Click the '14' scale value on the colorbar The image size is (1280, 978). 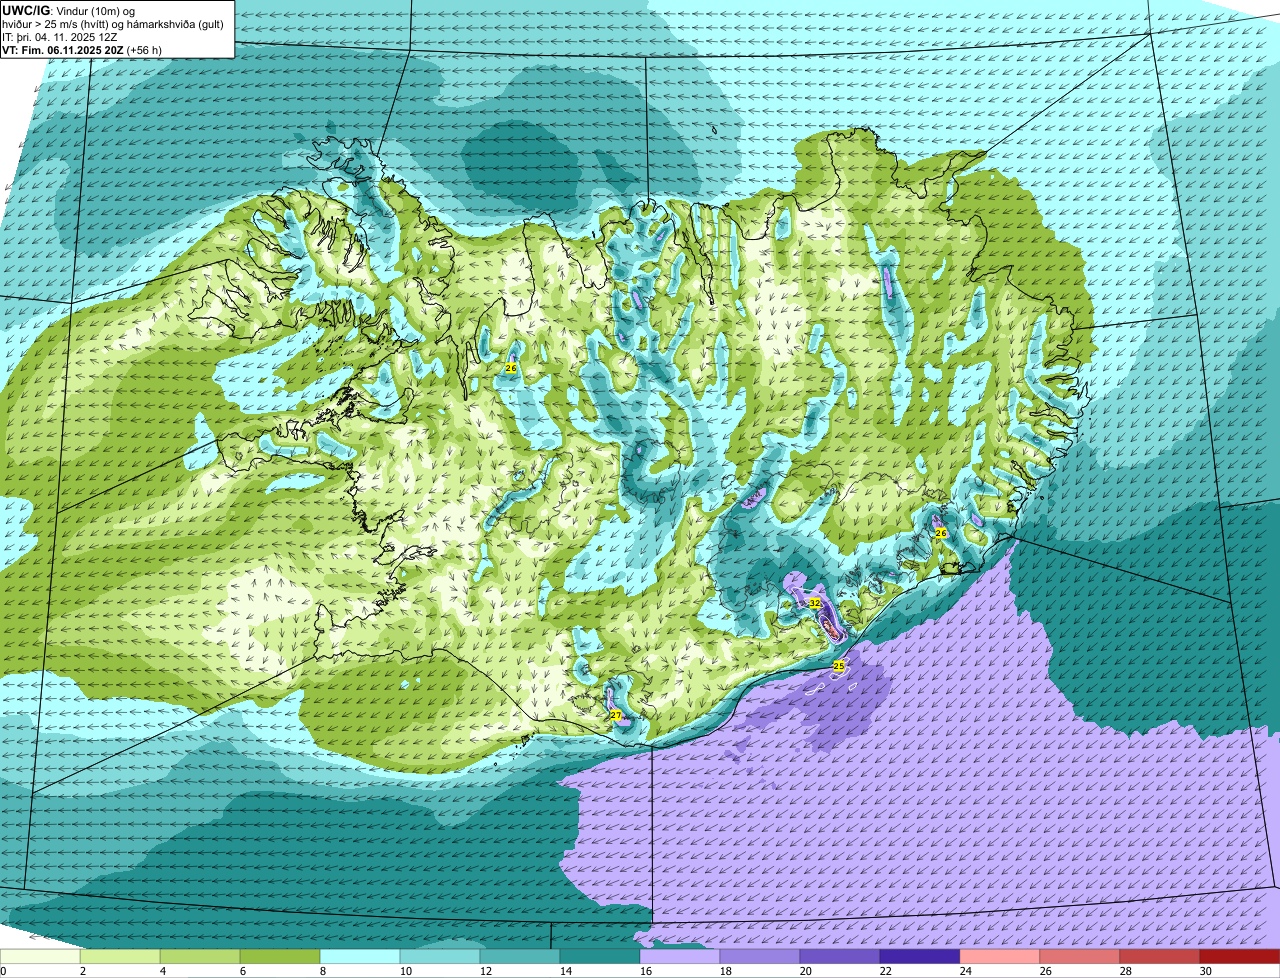(564, 971)
